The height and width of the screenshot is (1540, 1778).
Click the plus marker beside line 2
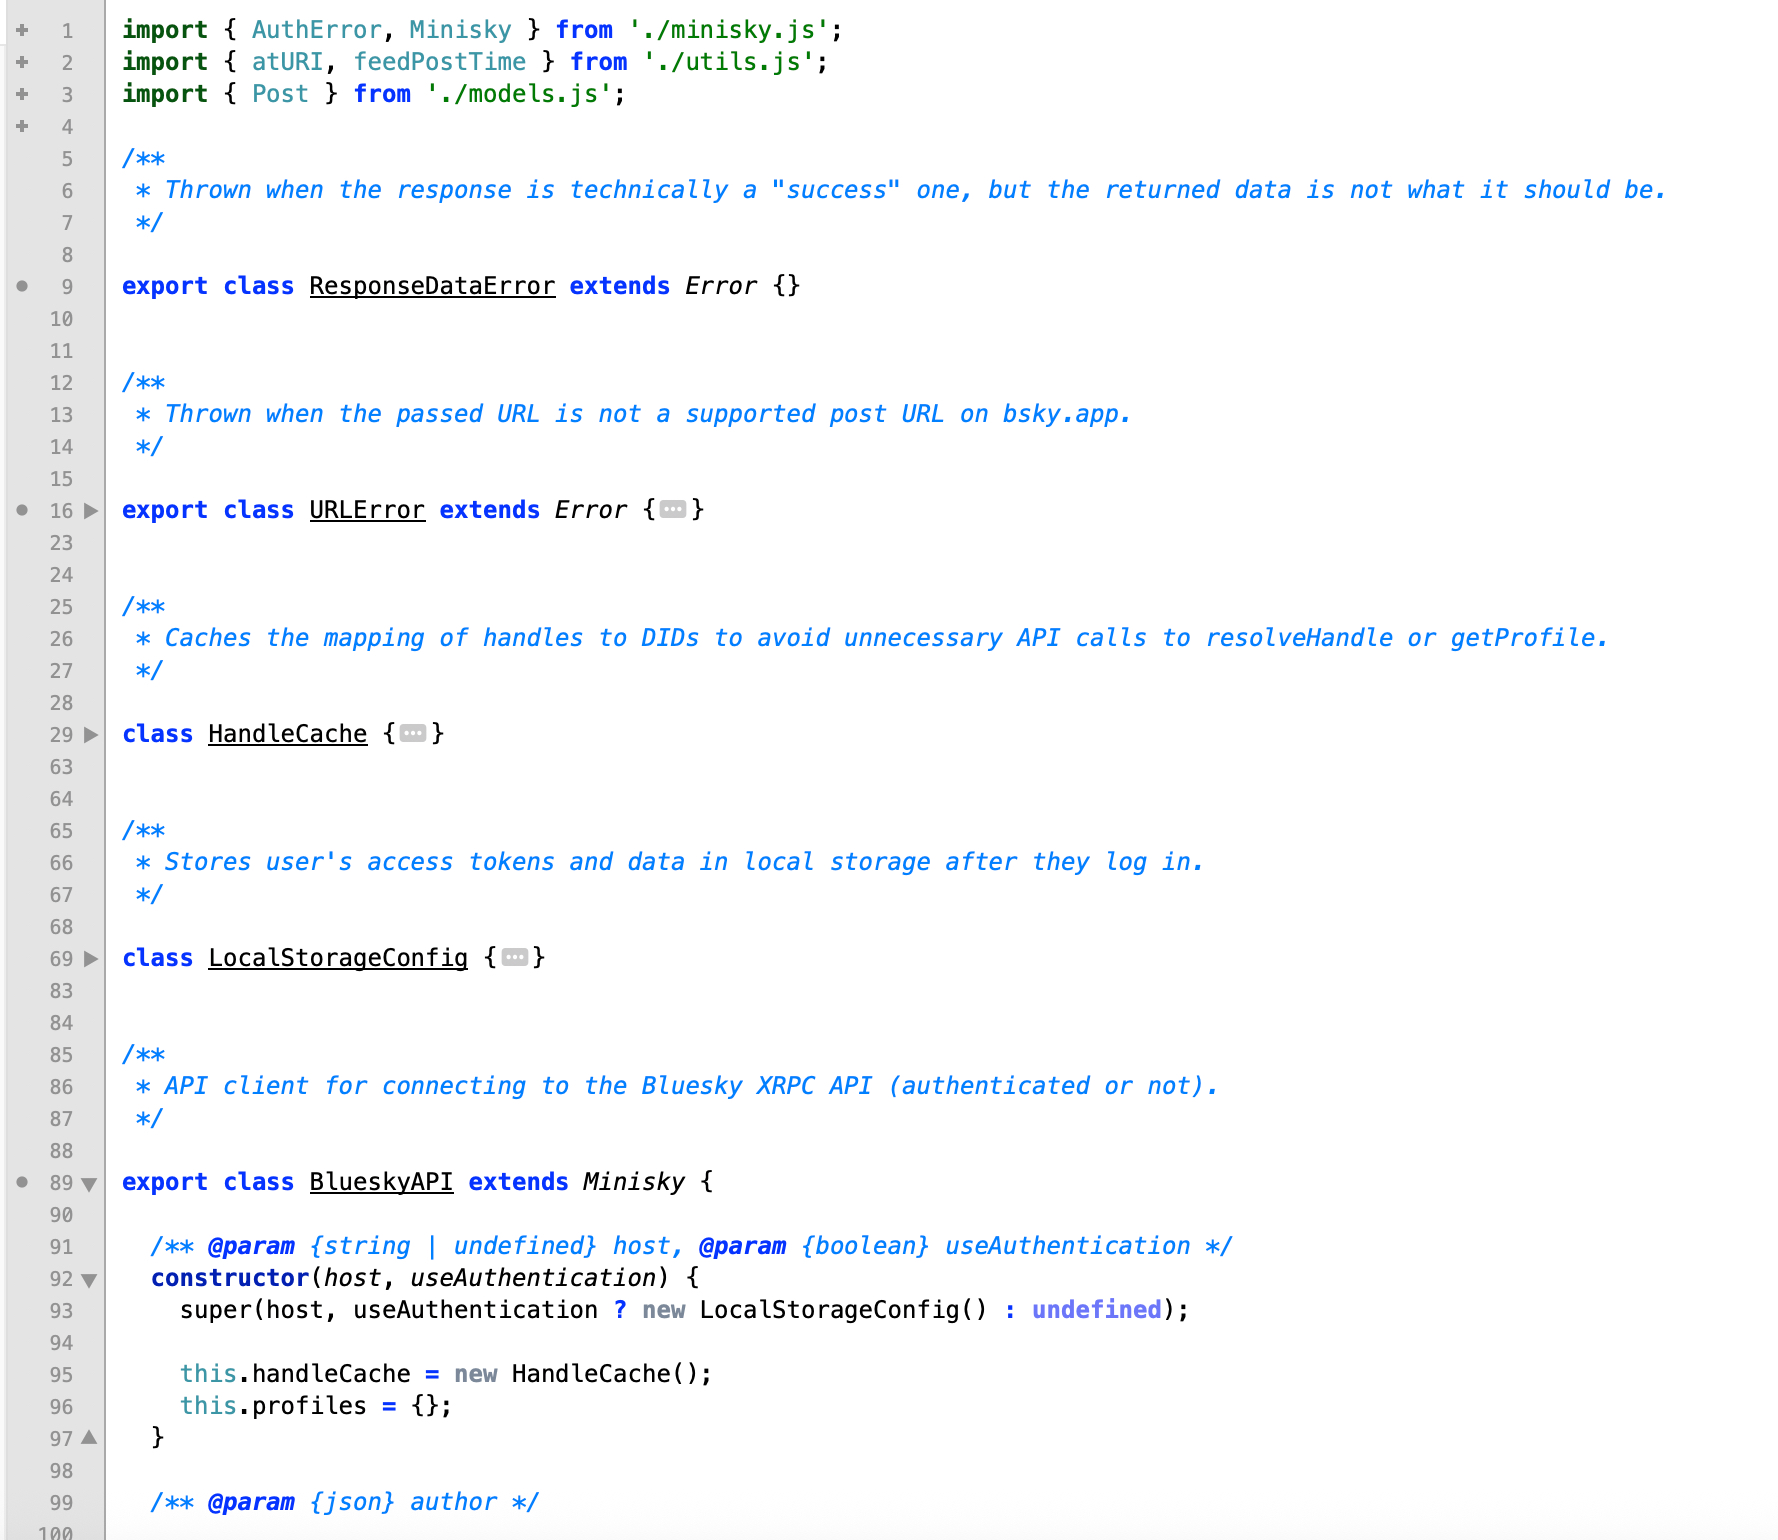click(21, 62)
